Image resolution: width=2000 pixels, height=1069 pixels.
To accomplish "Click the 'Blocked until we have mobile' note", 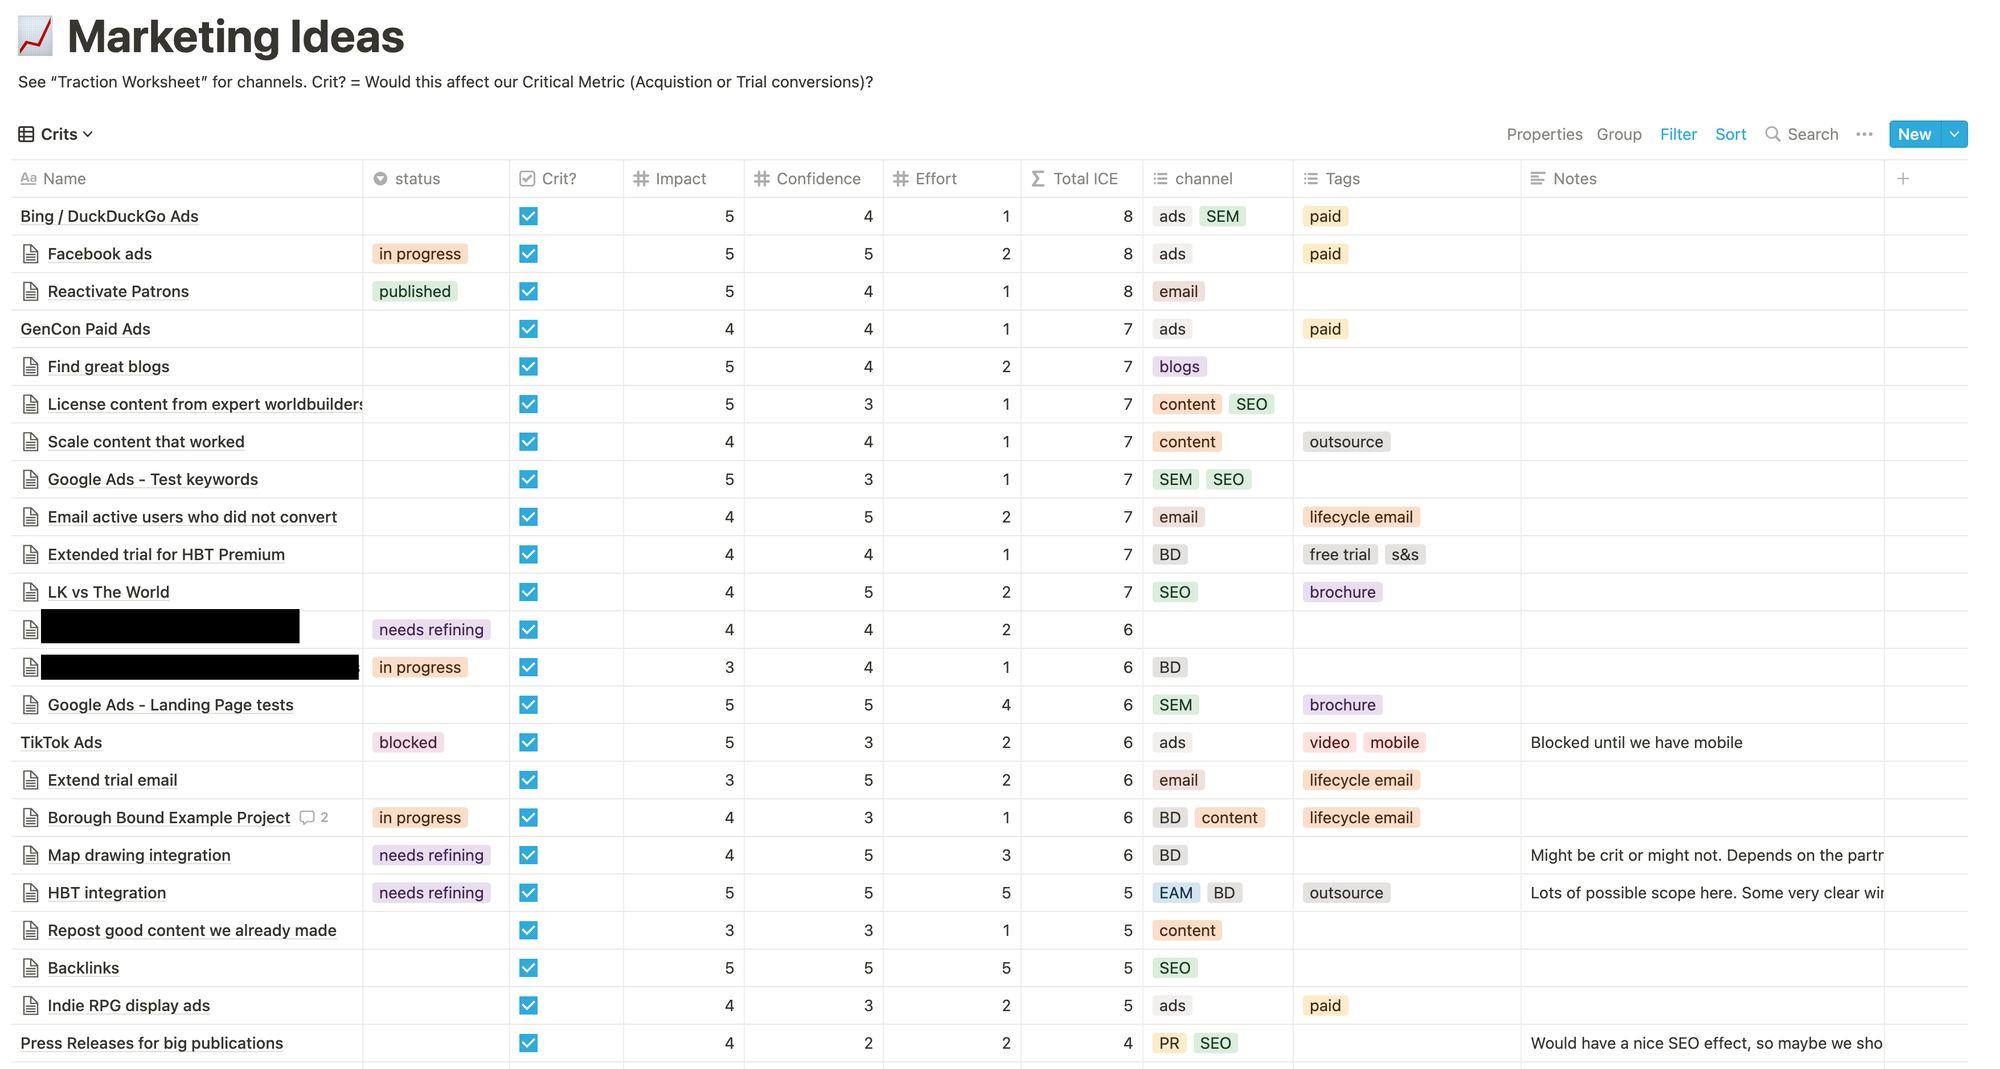I will coord(1636,743).
